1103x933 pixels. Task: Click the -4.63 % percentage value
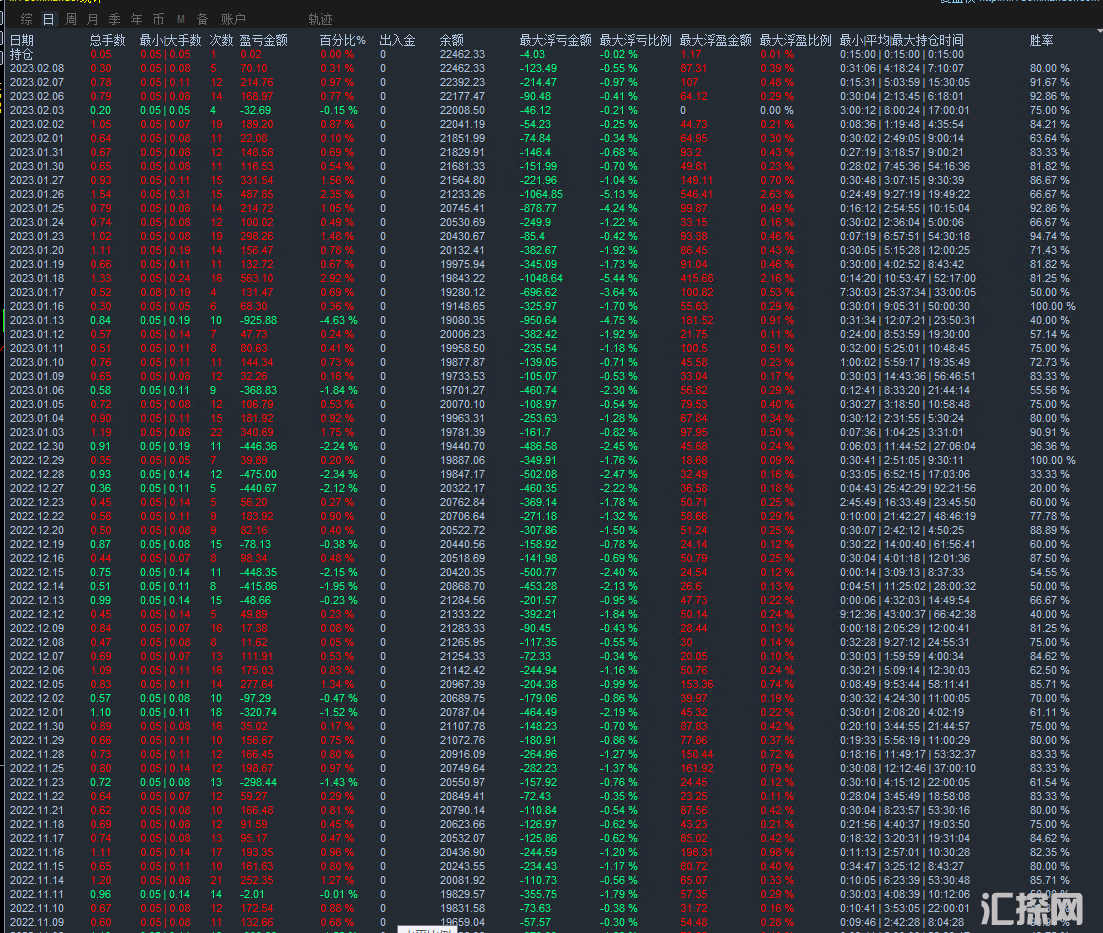[339, 320]
